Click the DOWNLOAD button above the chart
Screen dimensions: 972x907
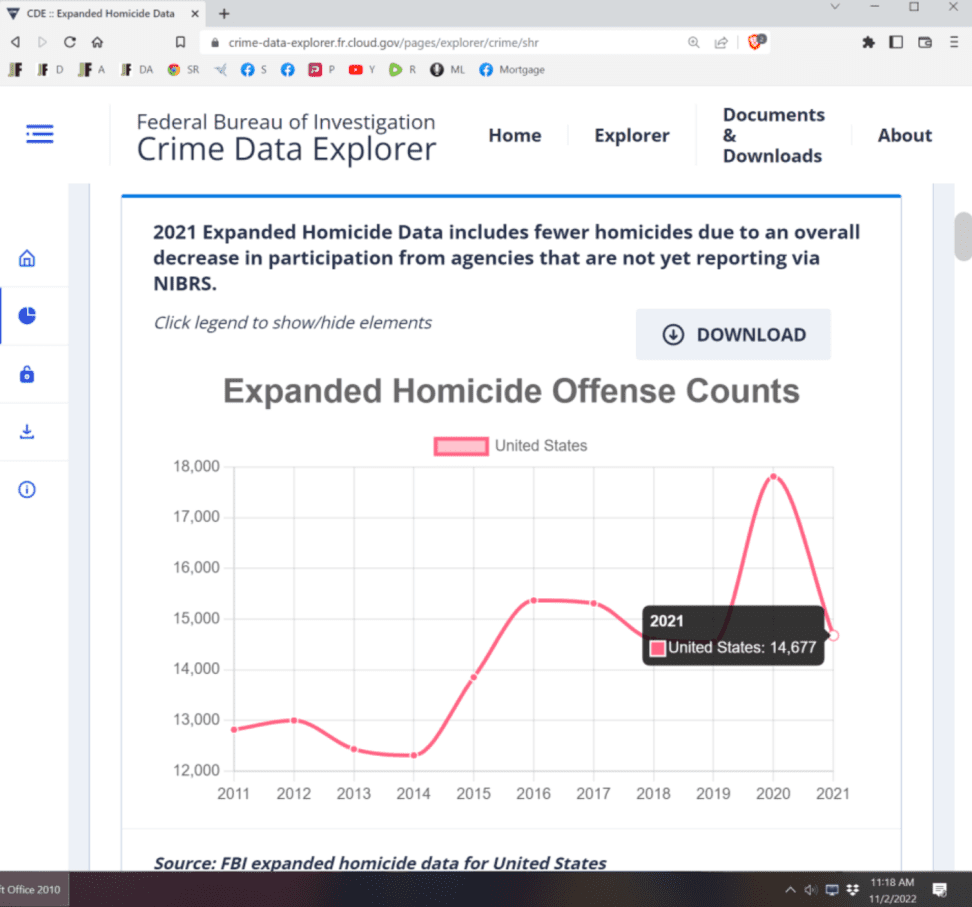pos(733,335)
